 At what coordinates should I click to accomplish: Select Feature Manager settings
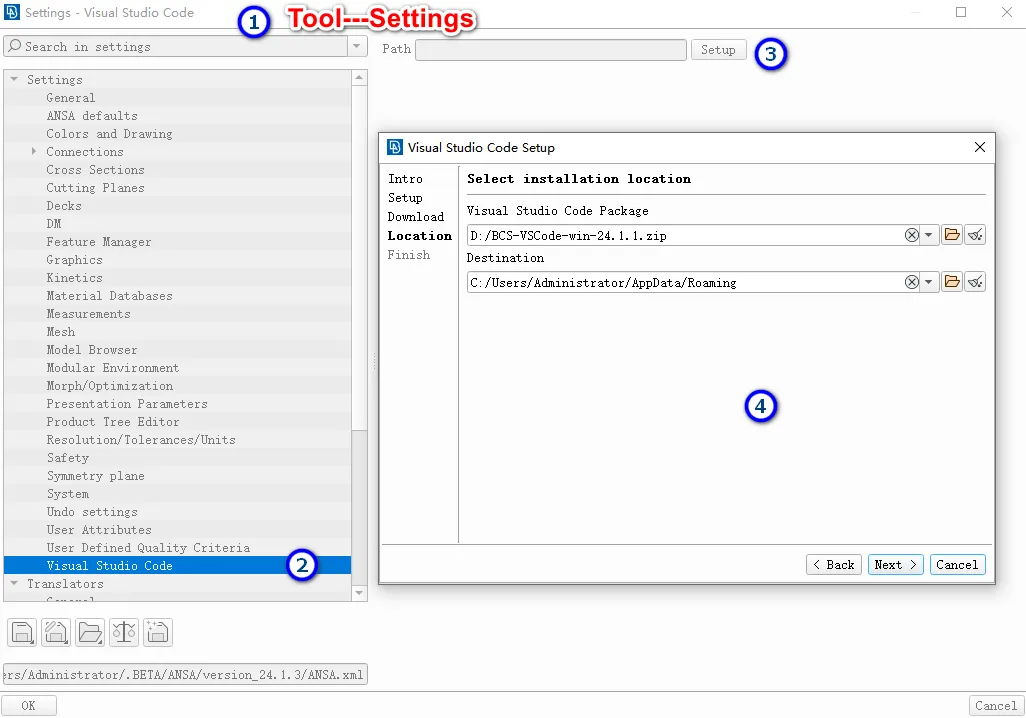[x=99, y=242]
